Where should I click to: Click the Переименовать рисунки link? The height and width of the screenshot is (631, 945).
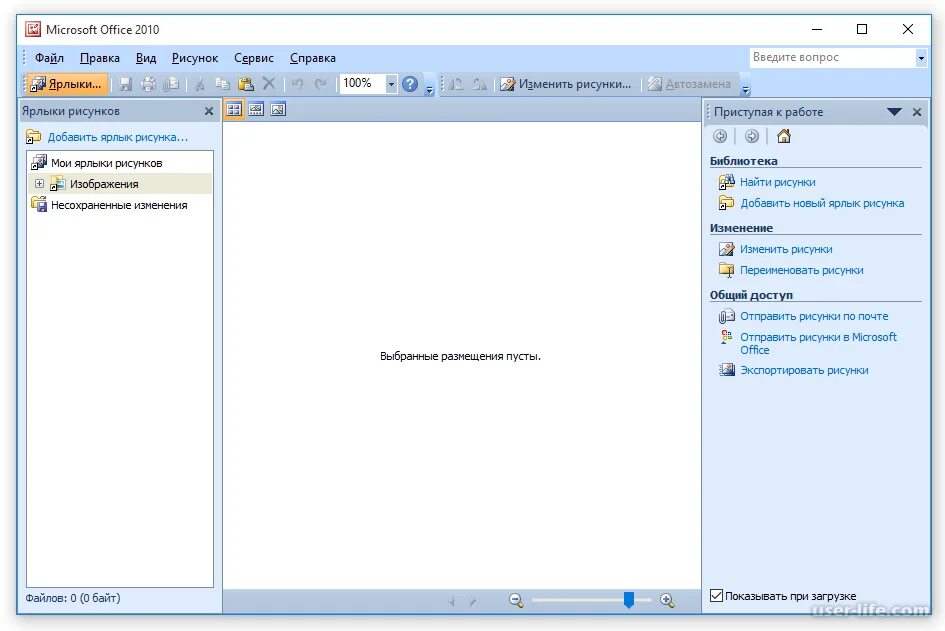(x=802, y=270)
